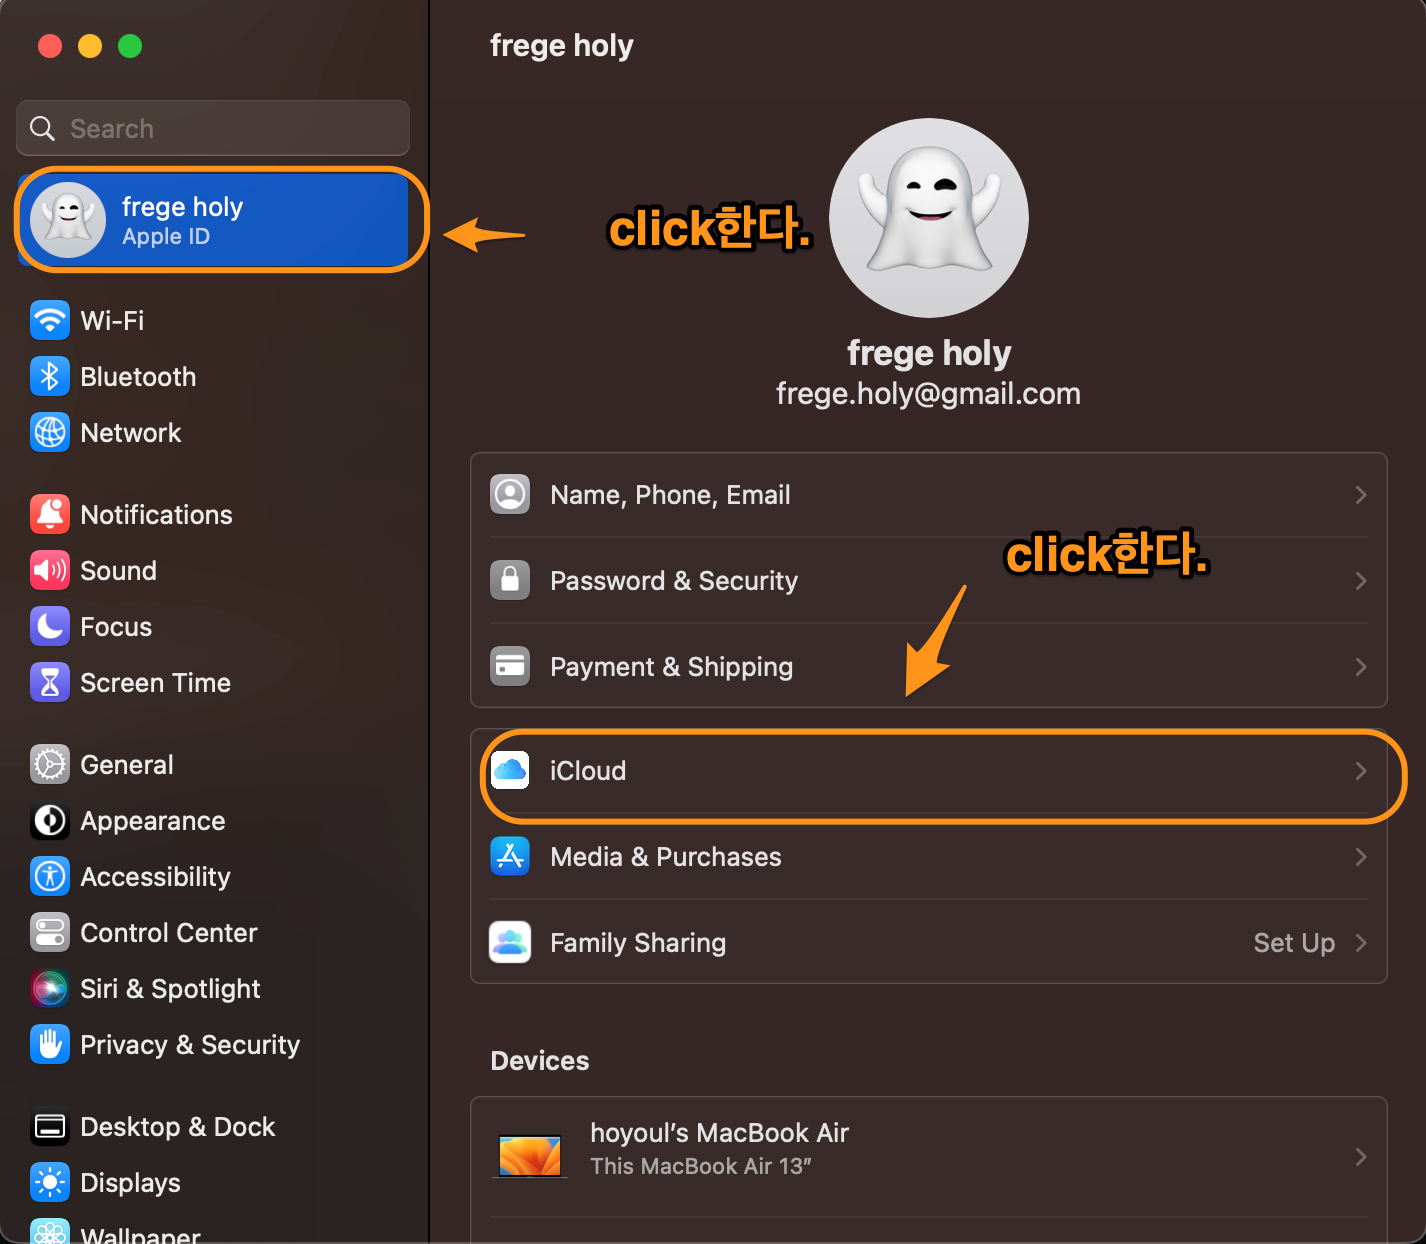Expand hoyoul's MacBook Air device details
The width and height of the screenshot is (1426, 1244).
[x=930, y=1148]
